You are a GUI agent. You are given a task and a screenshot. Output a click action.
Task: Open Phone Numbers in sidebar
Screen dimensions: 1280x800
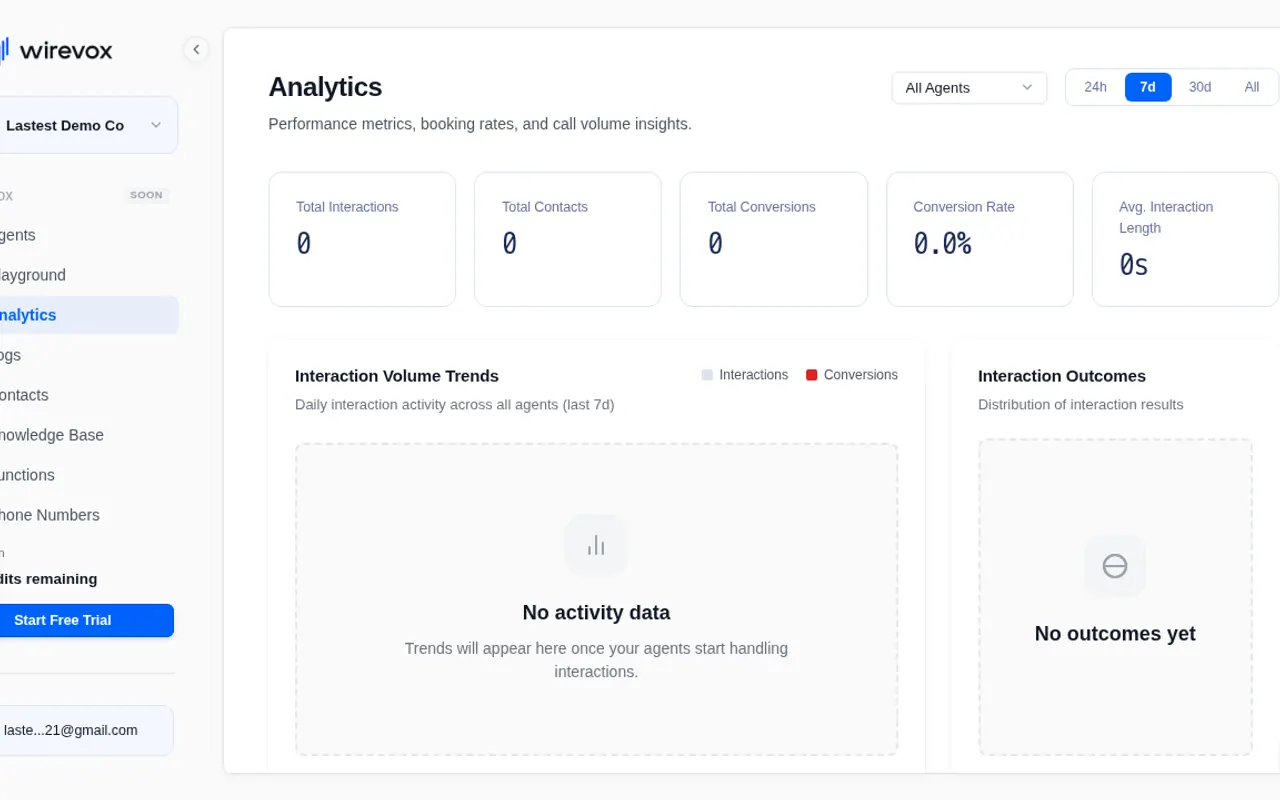(88, 515)
